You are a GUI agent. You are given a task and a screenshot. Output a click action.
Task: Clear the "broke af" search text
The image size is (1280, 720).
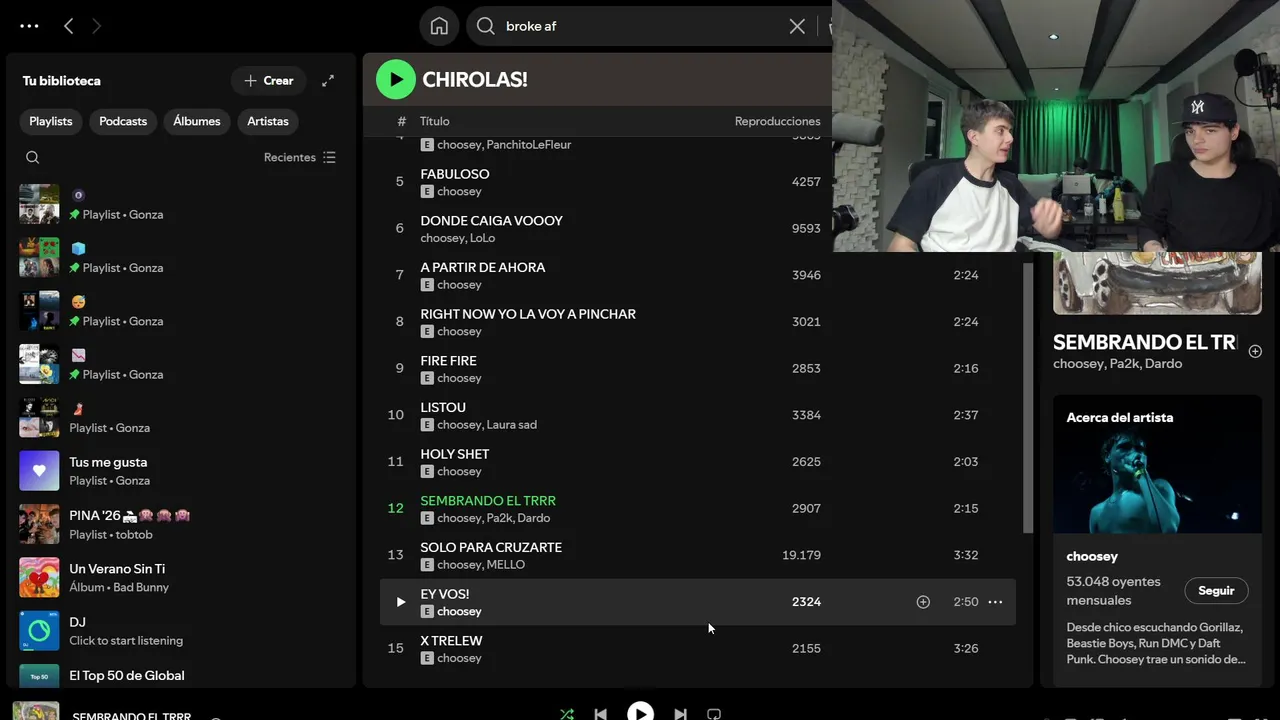797,26
